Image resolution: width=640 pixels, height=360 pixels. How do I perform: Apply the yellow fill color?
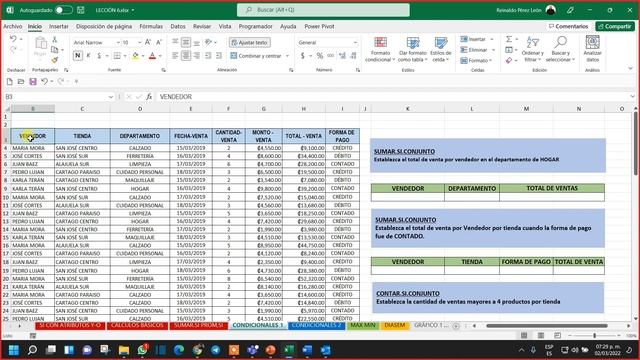click(135, 56)
